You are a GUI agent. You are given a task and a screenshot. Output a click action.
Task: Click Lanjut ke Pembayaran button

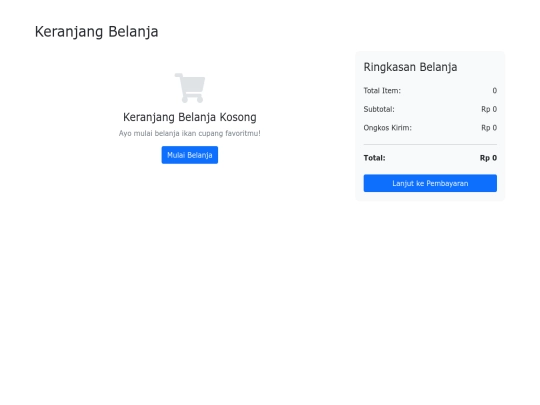[430, 183]
